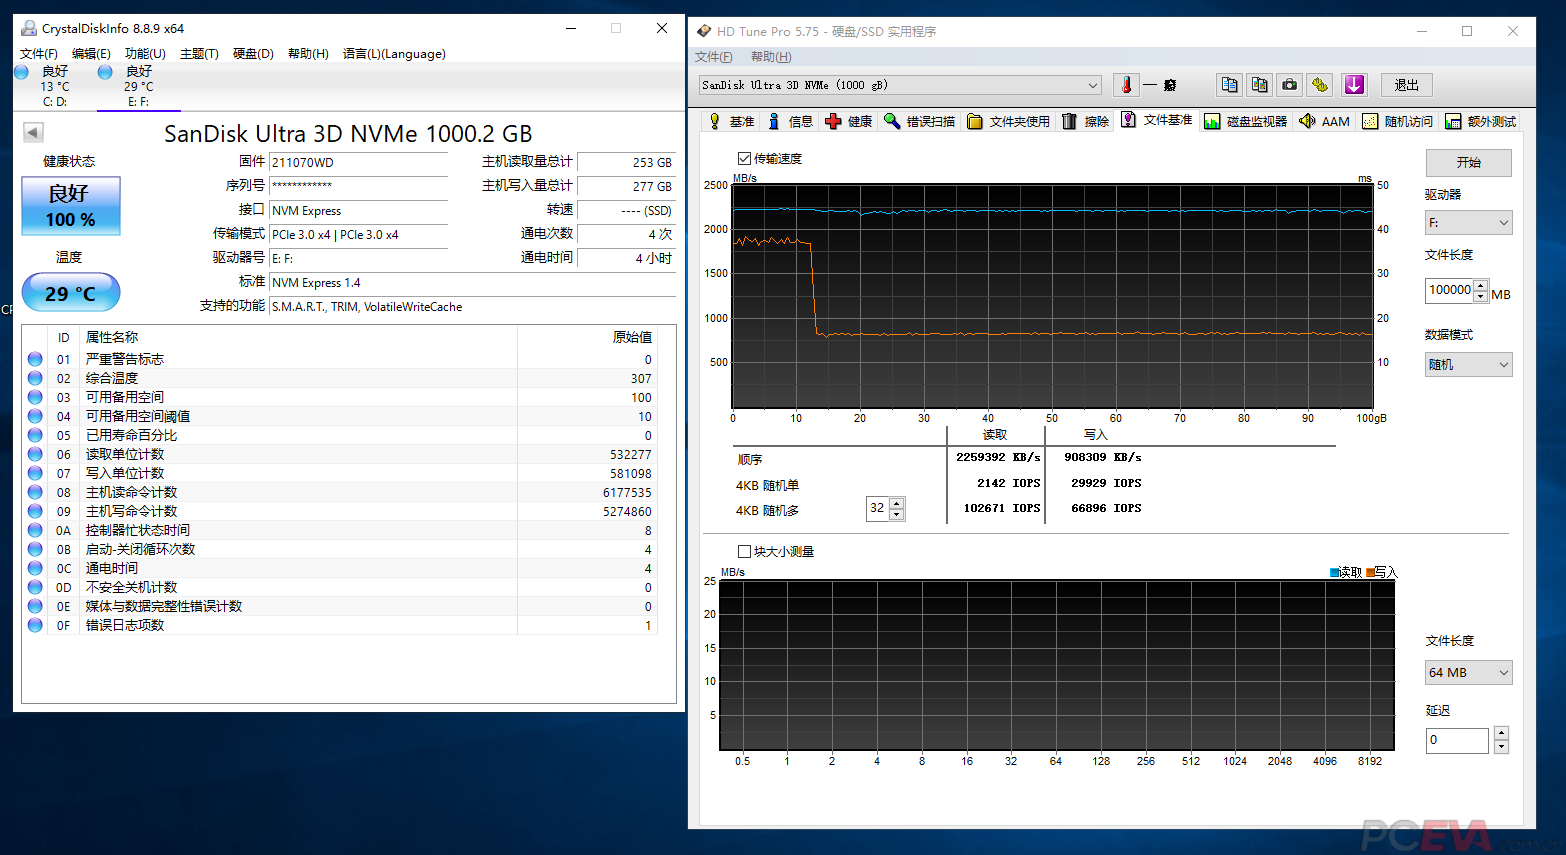Increase the 延迟 value spinner
This screenshot has height=855, width=1566.
coord(1501,734)
